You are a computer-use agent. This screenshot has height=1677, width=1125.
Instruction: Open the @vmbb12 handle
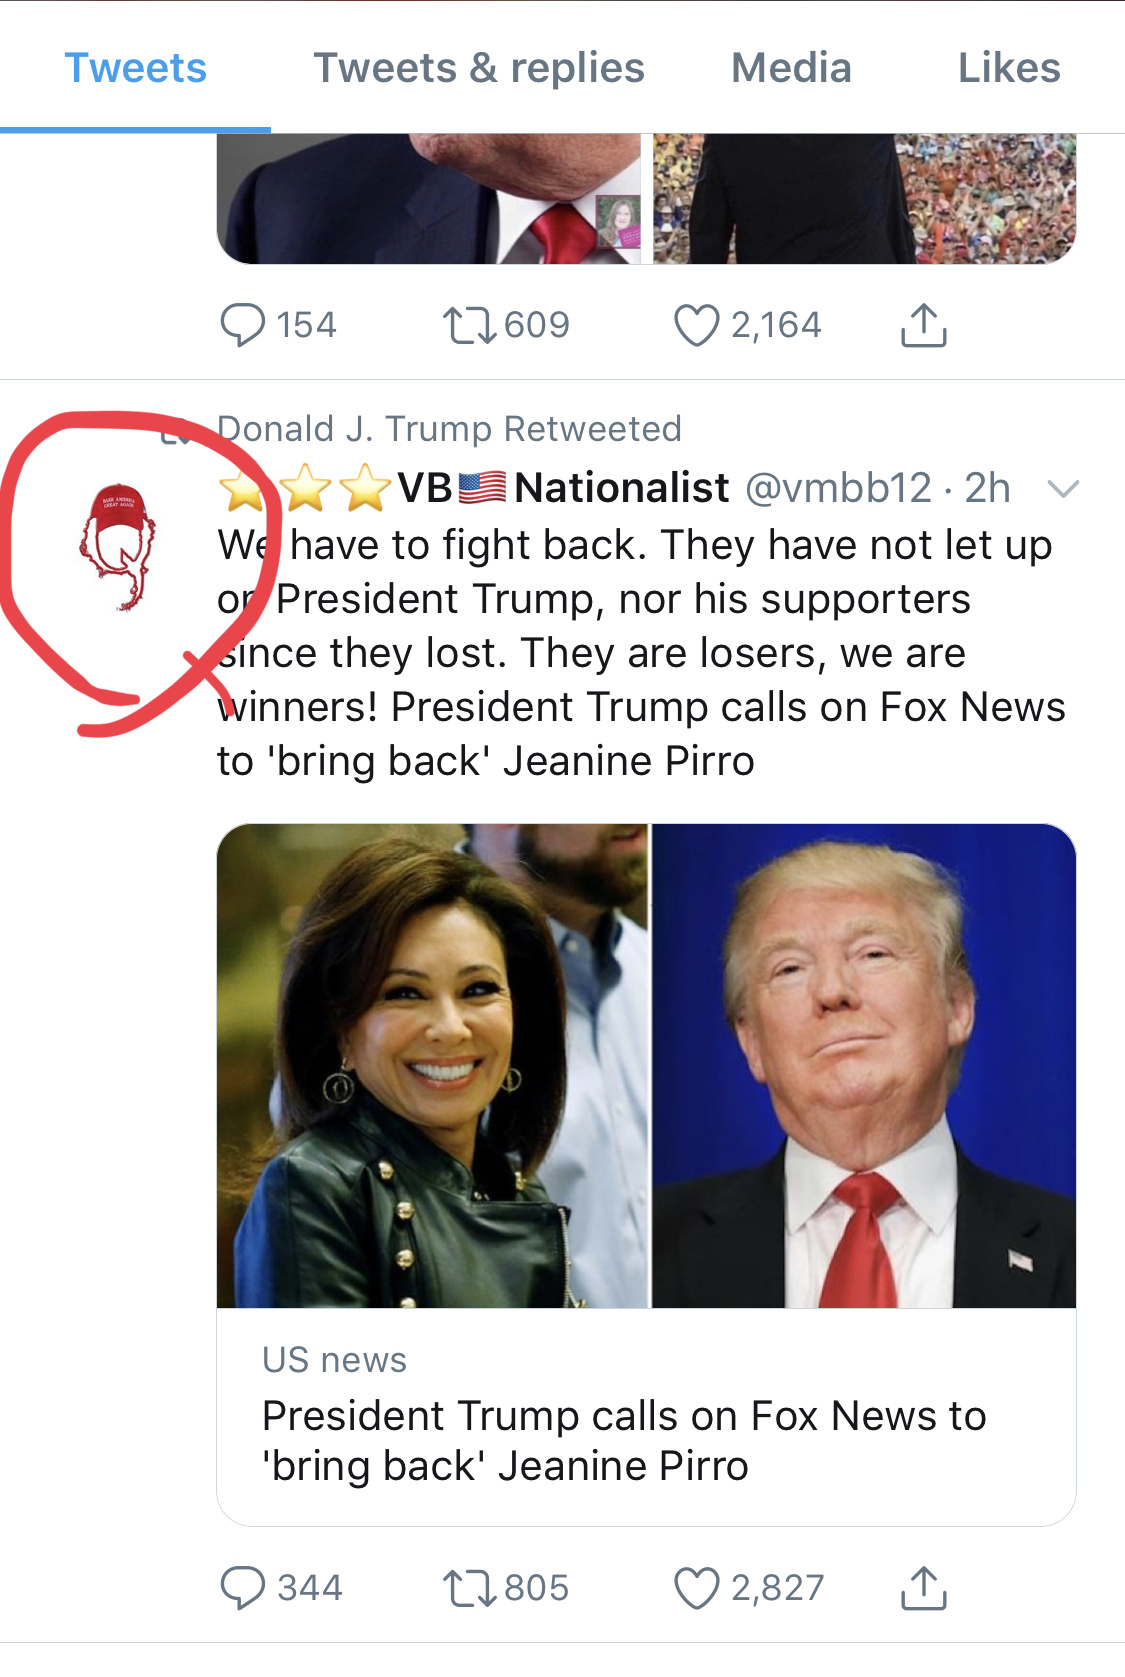(838, 488)
